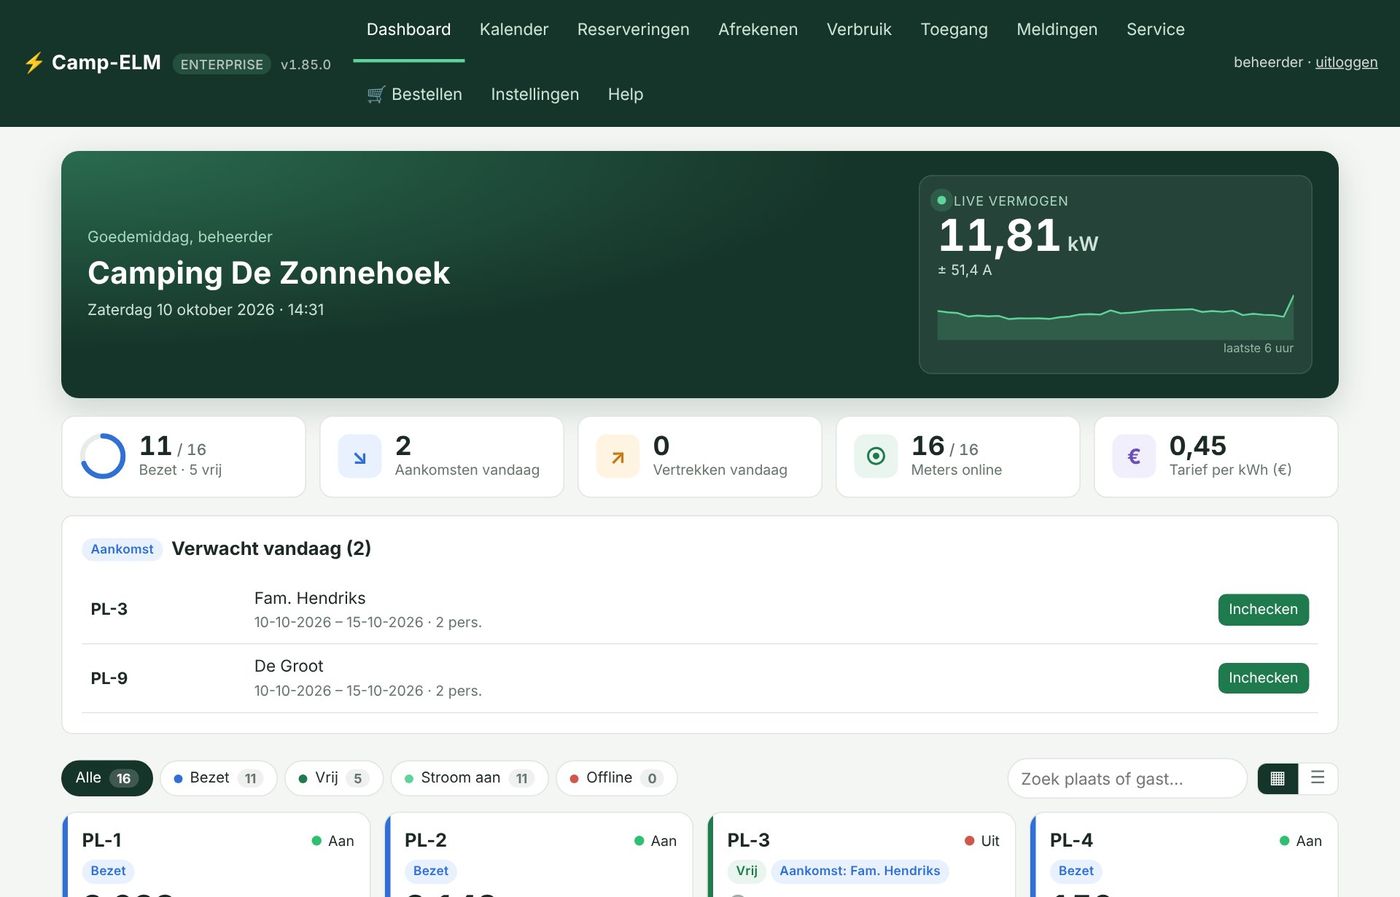The height and width of the screenshot is (897, 1400).
Task: Click 'Camping De Zonnehoek' title
Action: (x=269, y=273)
